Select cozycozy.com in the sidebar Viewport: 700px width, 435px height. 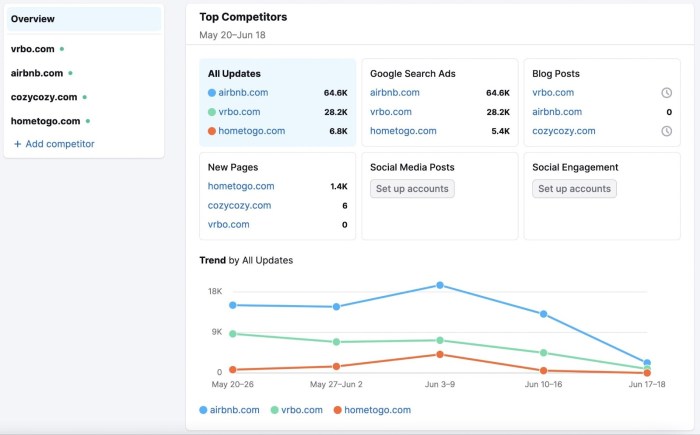tap(44, 97)
